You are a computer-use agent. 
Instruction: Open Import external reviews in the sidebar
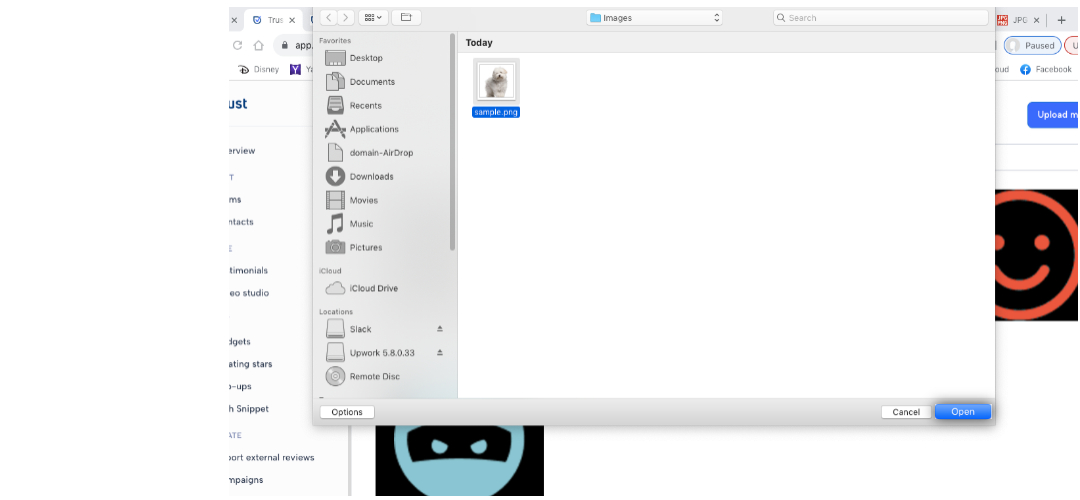[271, 457]
